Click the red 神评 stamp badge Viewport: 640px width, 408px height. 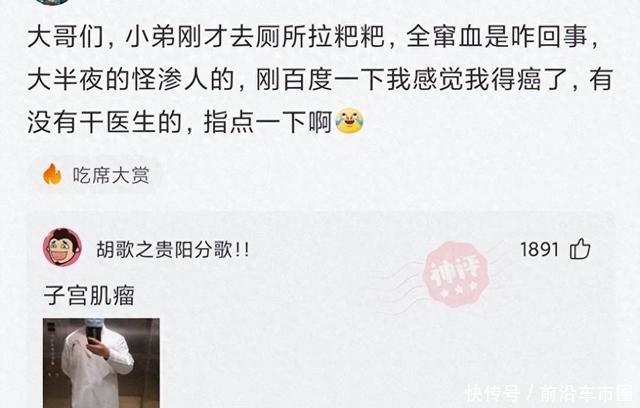(x=456, y=274)
